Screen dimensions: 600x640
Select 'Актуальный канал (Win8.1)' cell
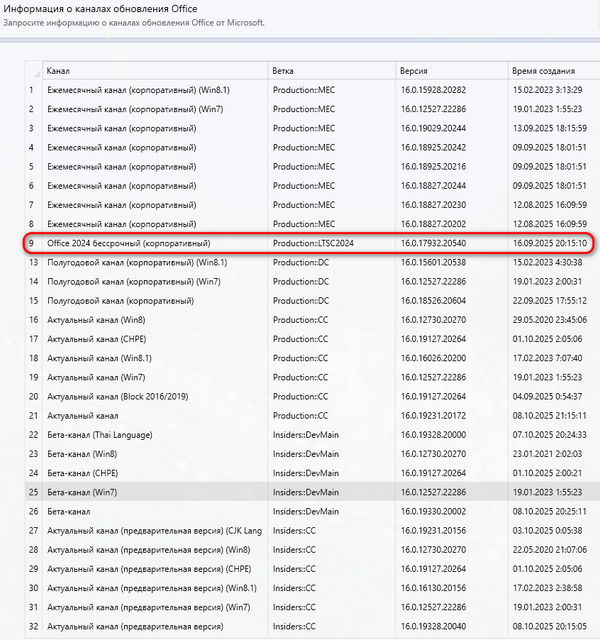[x=155, y=358]
